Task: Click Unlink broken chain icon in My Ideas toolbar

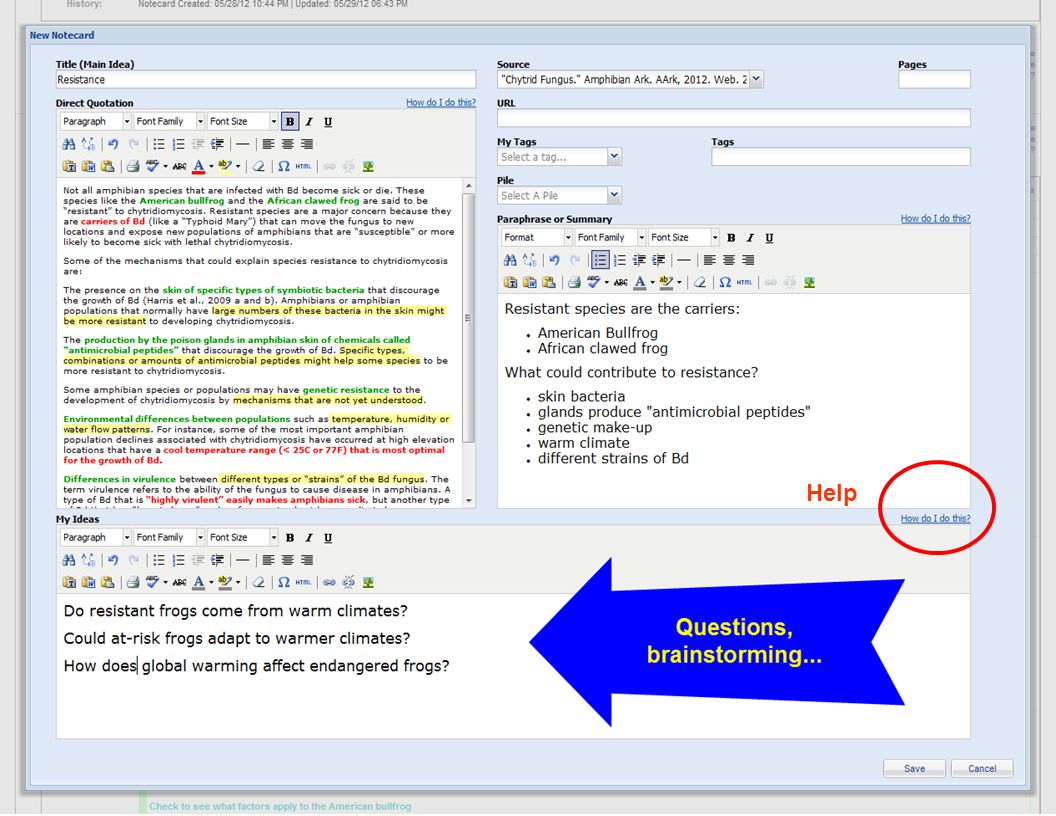Action: (x=348, y=582)
